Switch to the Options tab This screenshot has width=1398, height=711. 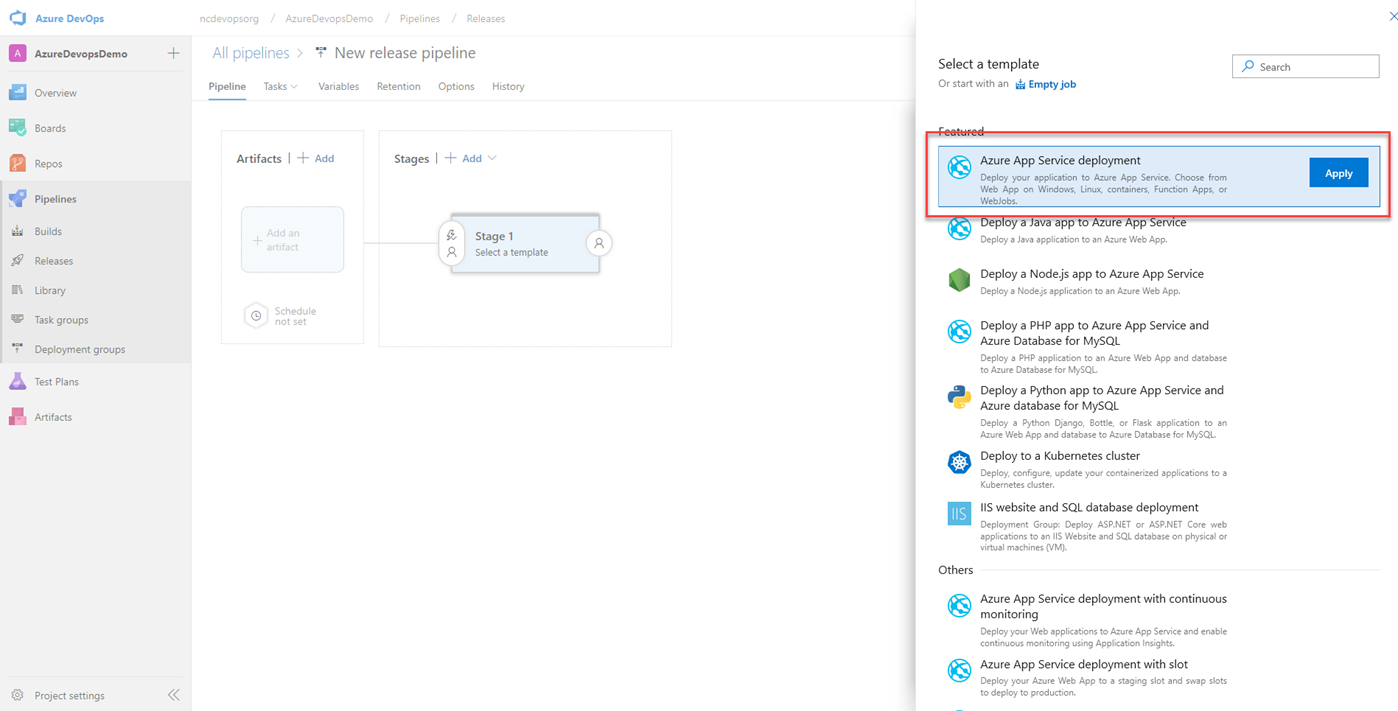[x=456, y=86]
